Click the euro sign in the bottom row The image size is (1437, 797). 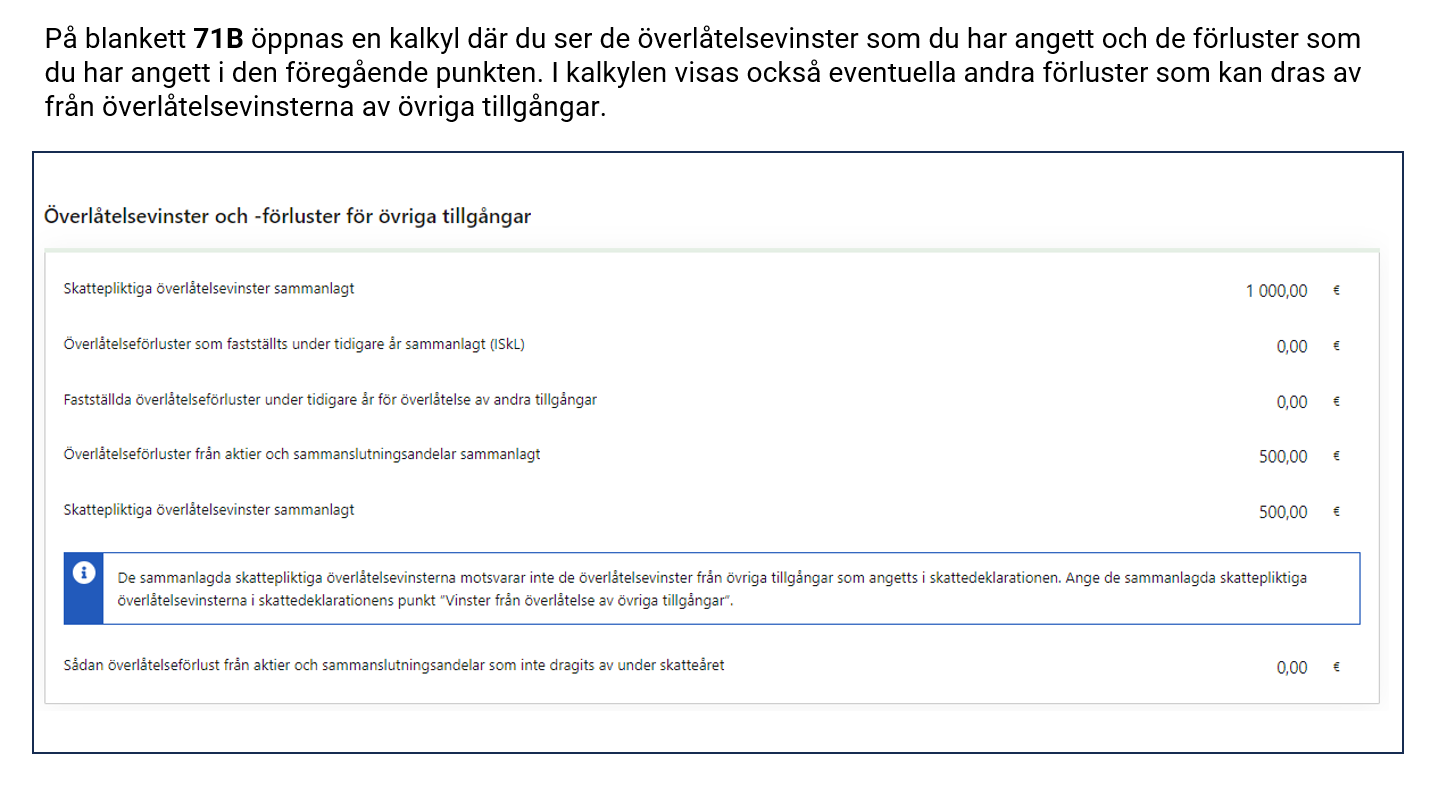(x=1336, y=667)
